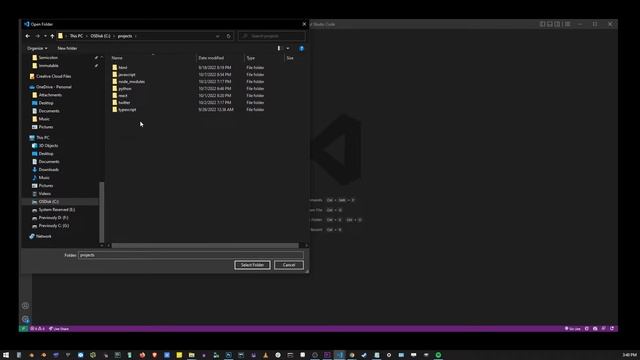This screenshot has height=360, width=640.
Task: Expand the chevron after 'projects' breadcrumb
Action: [136, 36]
